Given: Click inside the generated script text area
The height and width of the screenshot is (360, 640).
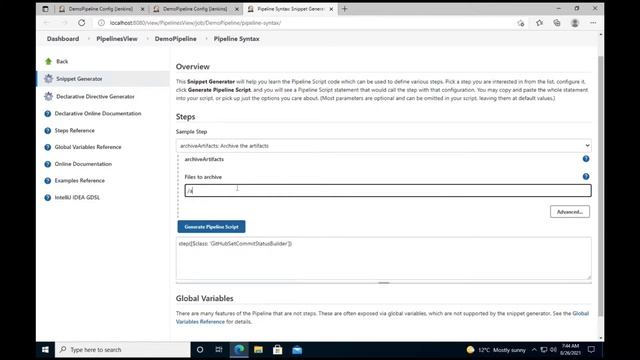Looking at the screenshot, I should 384,258.
